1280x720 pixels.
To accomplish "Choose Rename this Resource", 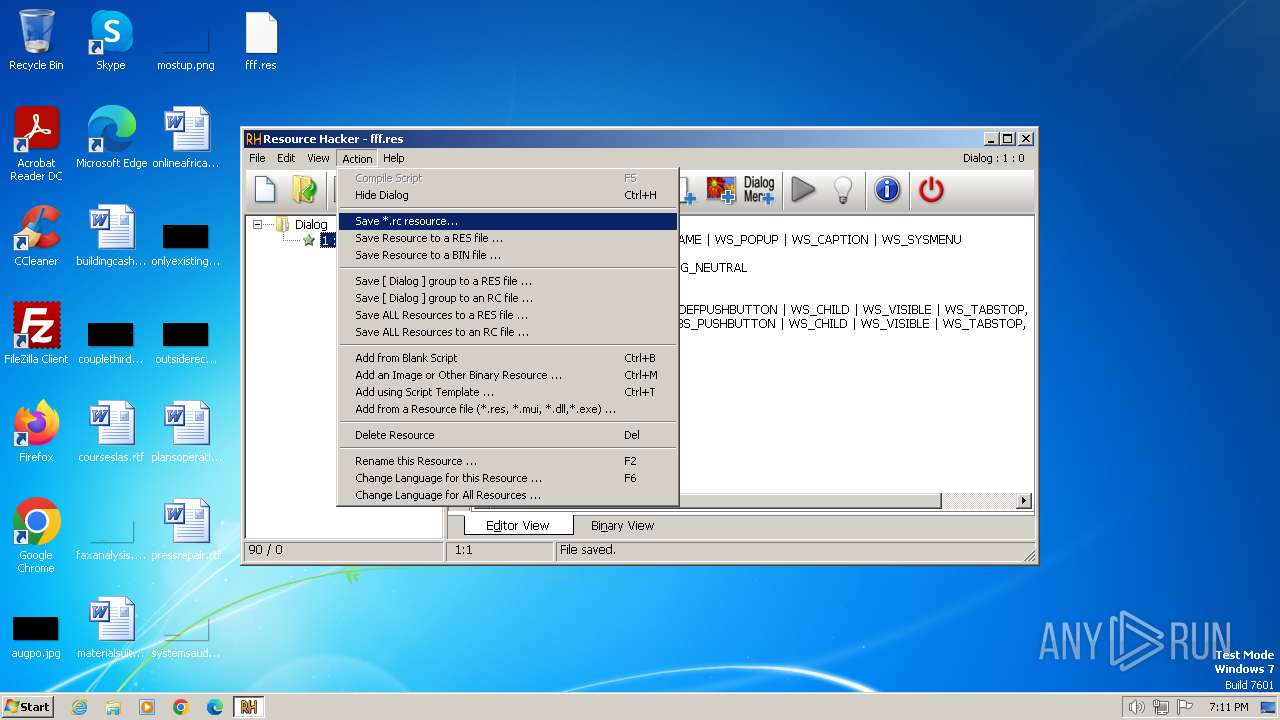I will (508, 461).
